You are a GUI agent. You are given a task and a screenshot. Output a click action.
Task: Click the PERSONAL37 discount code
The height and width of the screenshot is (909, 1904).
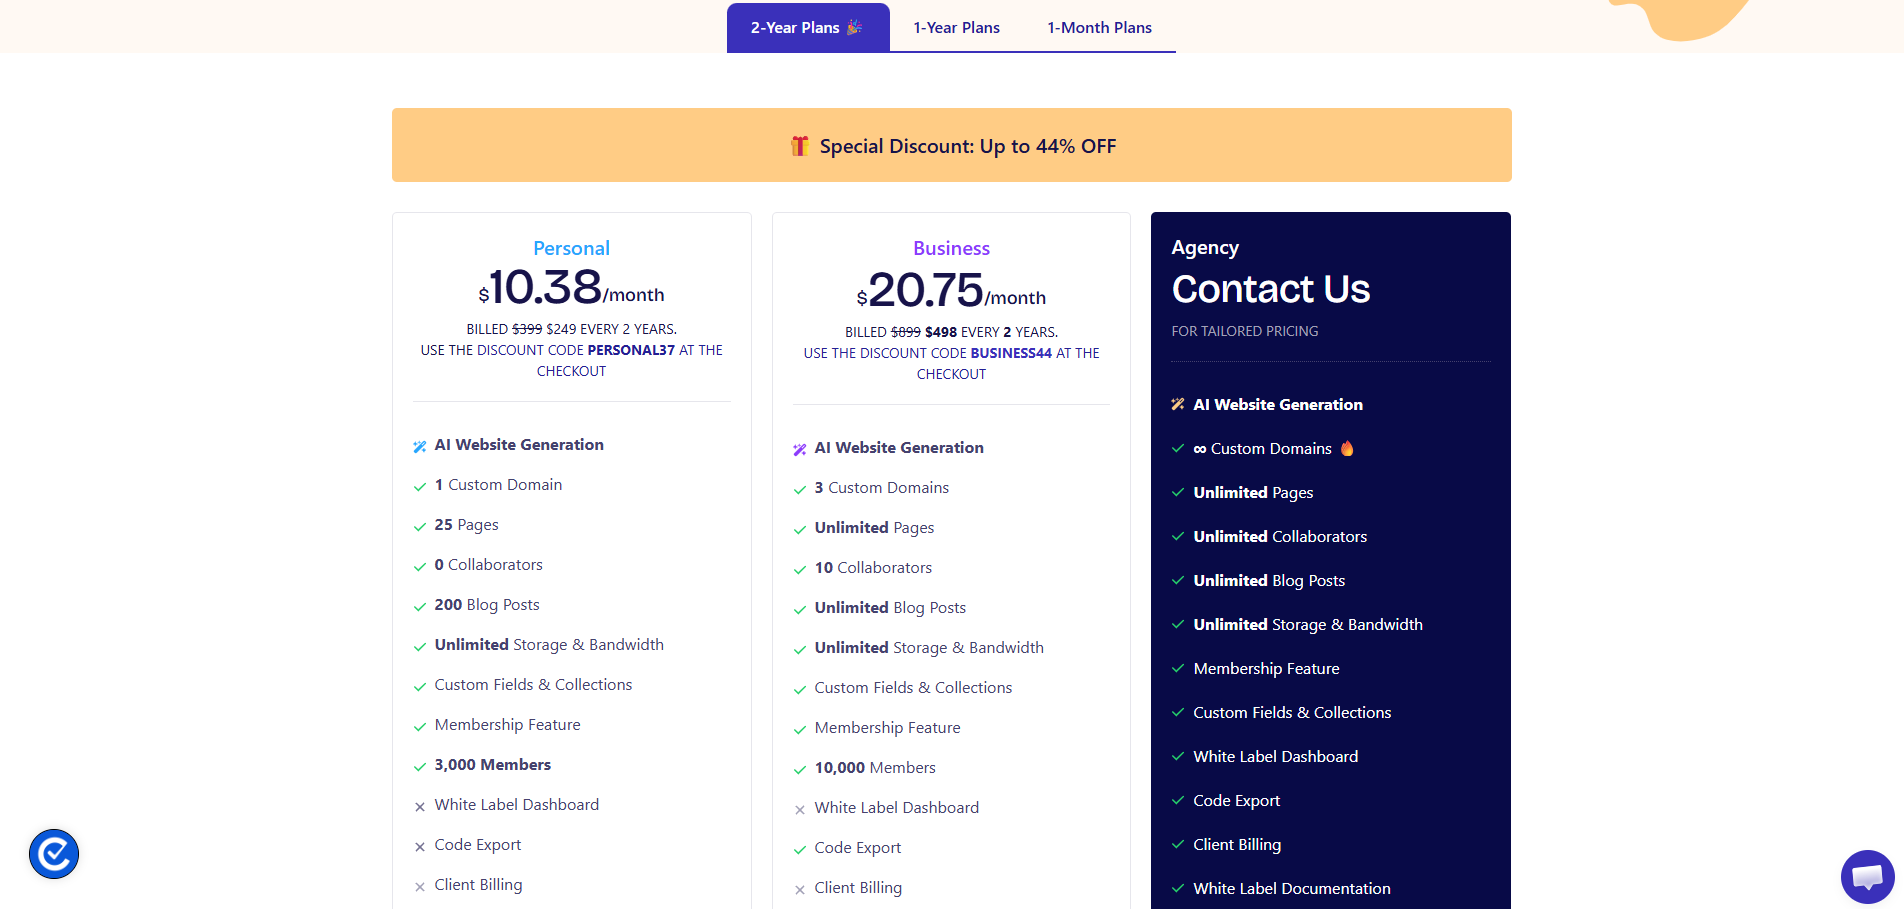(x=631, y=350)
